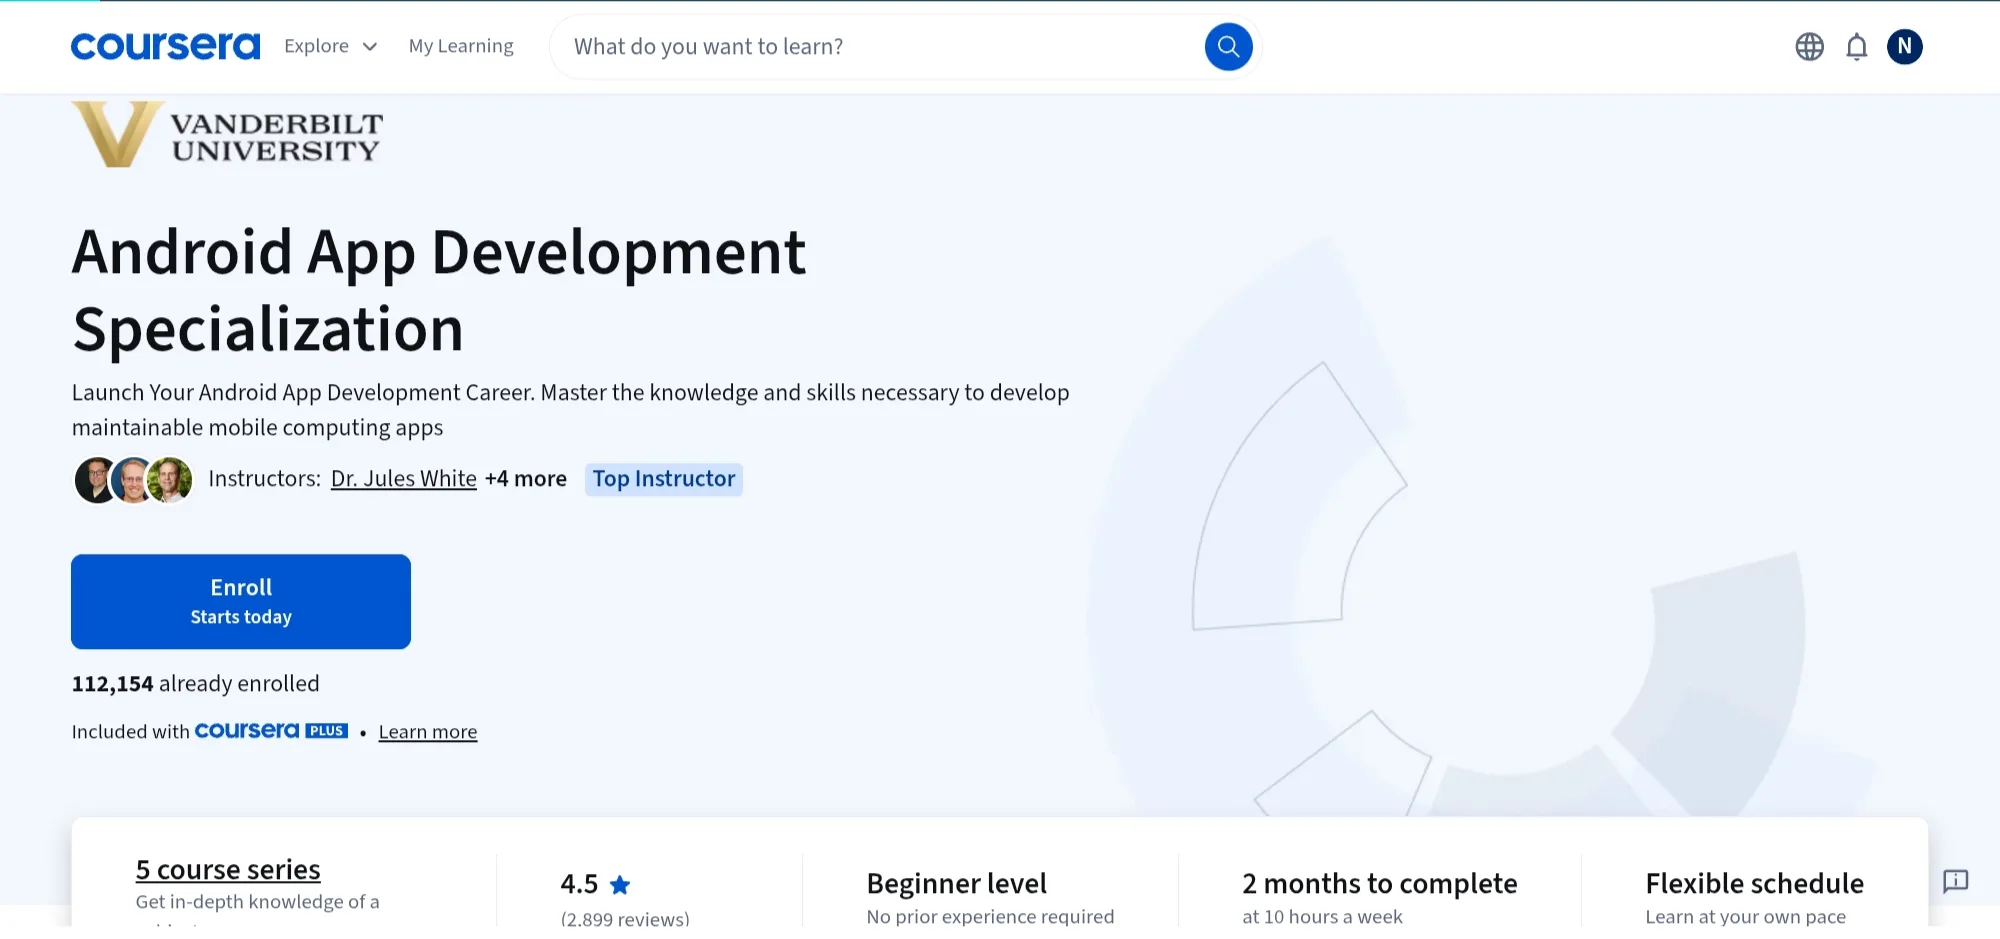Viewport: 2000px width, 939px height.
Task: Click the Enroll Starts today button
Action: click(241, 602)
